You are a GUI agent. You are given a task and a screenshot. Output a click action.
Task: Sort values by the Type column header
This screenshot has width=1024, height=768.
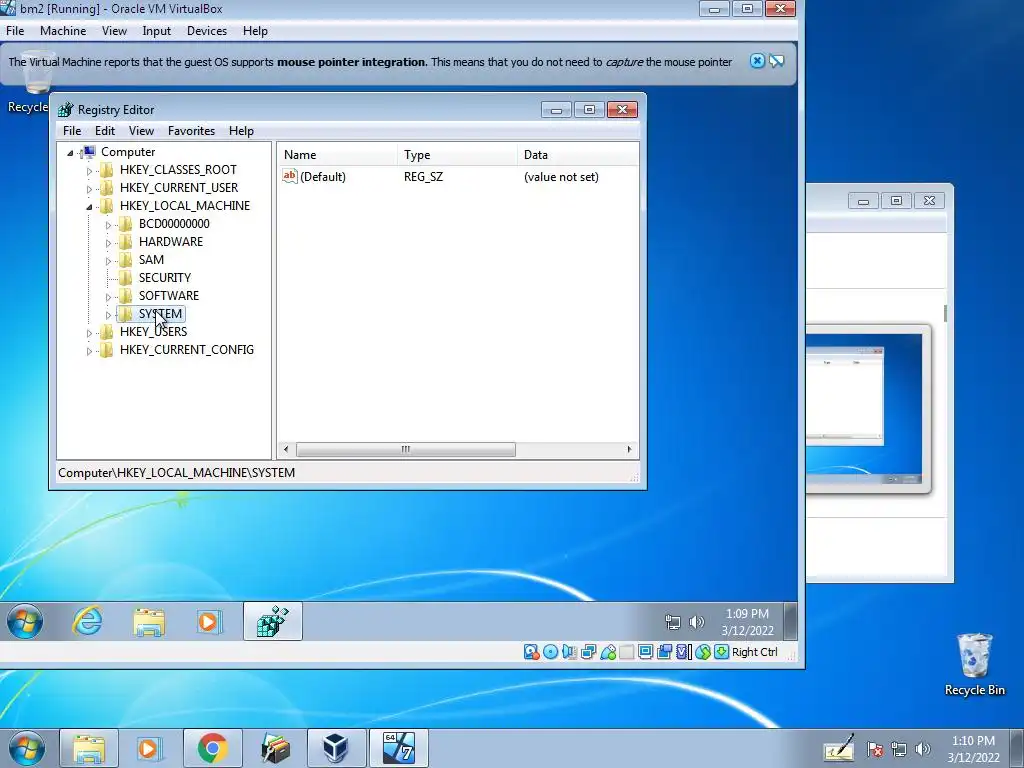click(456, 155)
